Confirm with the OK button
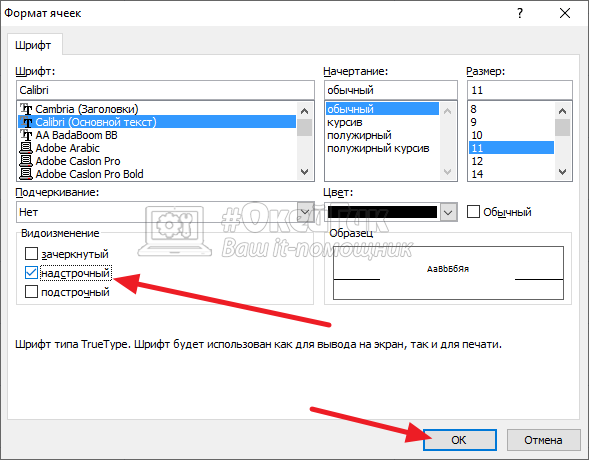Screen dimensions: 589x460 460,440
